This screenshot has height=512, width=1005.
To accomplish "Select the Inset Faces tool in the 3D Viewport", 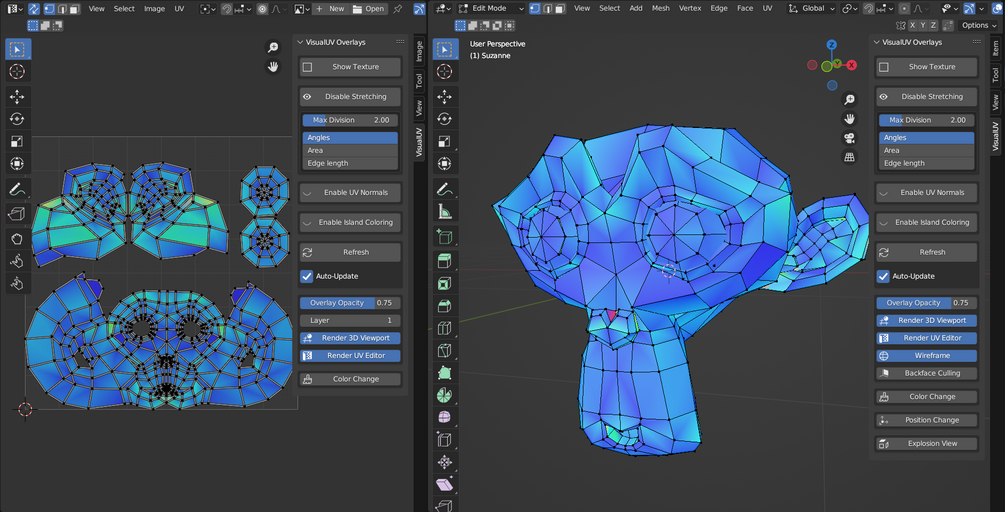I will click(445, 283).
